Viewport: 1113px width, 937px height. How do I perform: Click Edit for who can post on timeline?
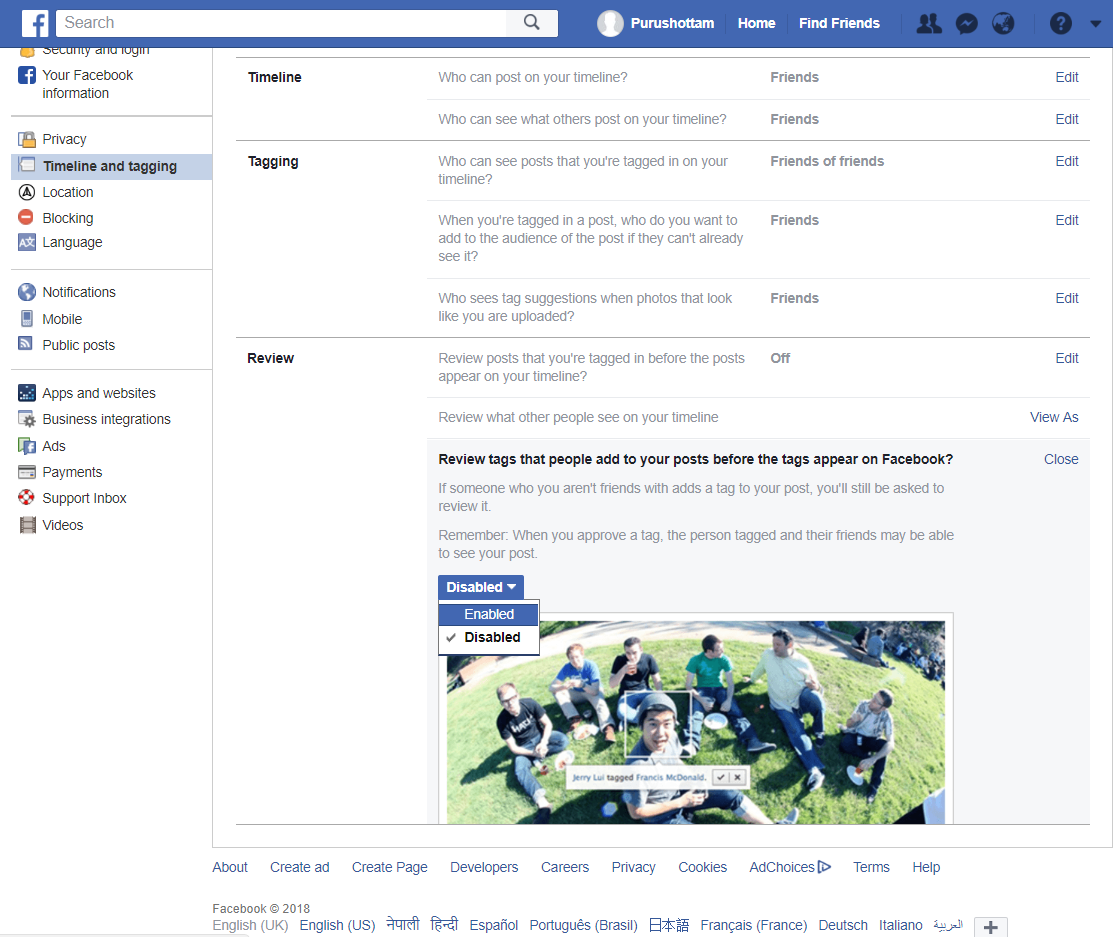1067,77
